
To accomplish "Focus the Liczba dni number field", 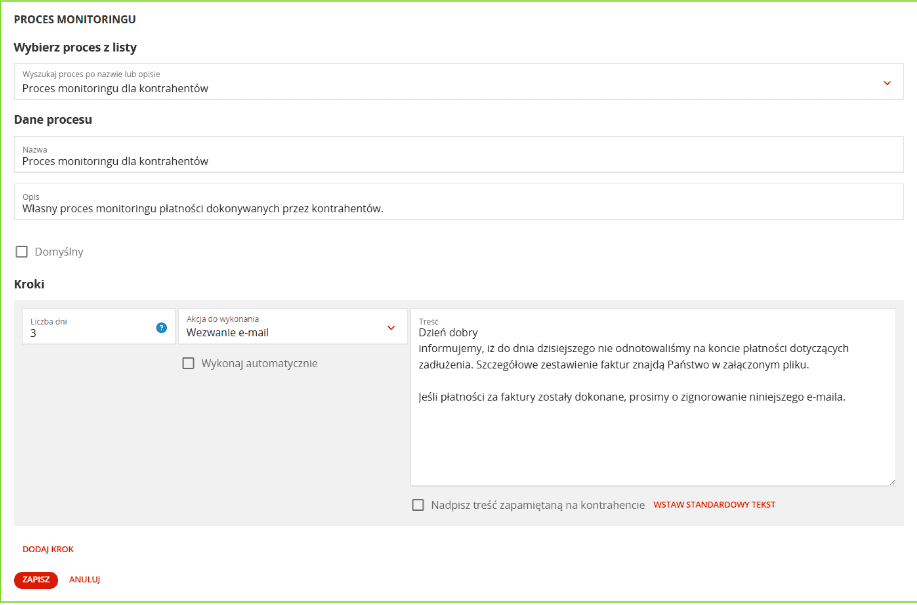I will coord(99,326).
